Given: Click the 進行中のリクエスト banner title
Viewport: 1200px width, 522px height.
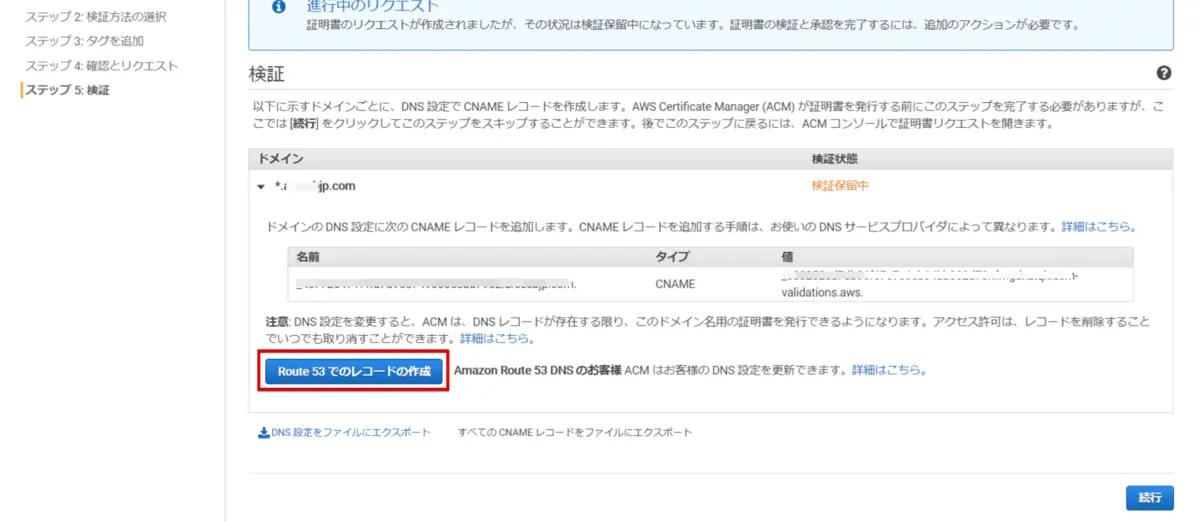Looking at the screenshot, I should point(372,6).
